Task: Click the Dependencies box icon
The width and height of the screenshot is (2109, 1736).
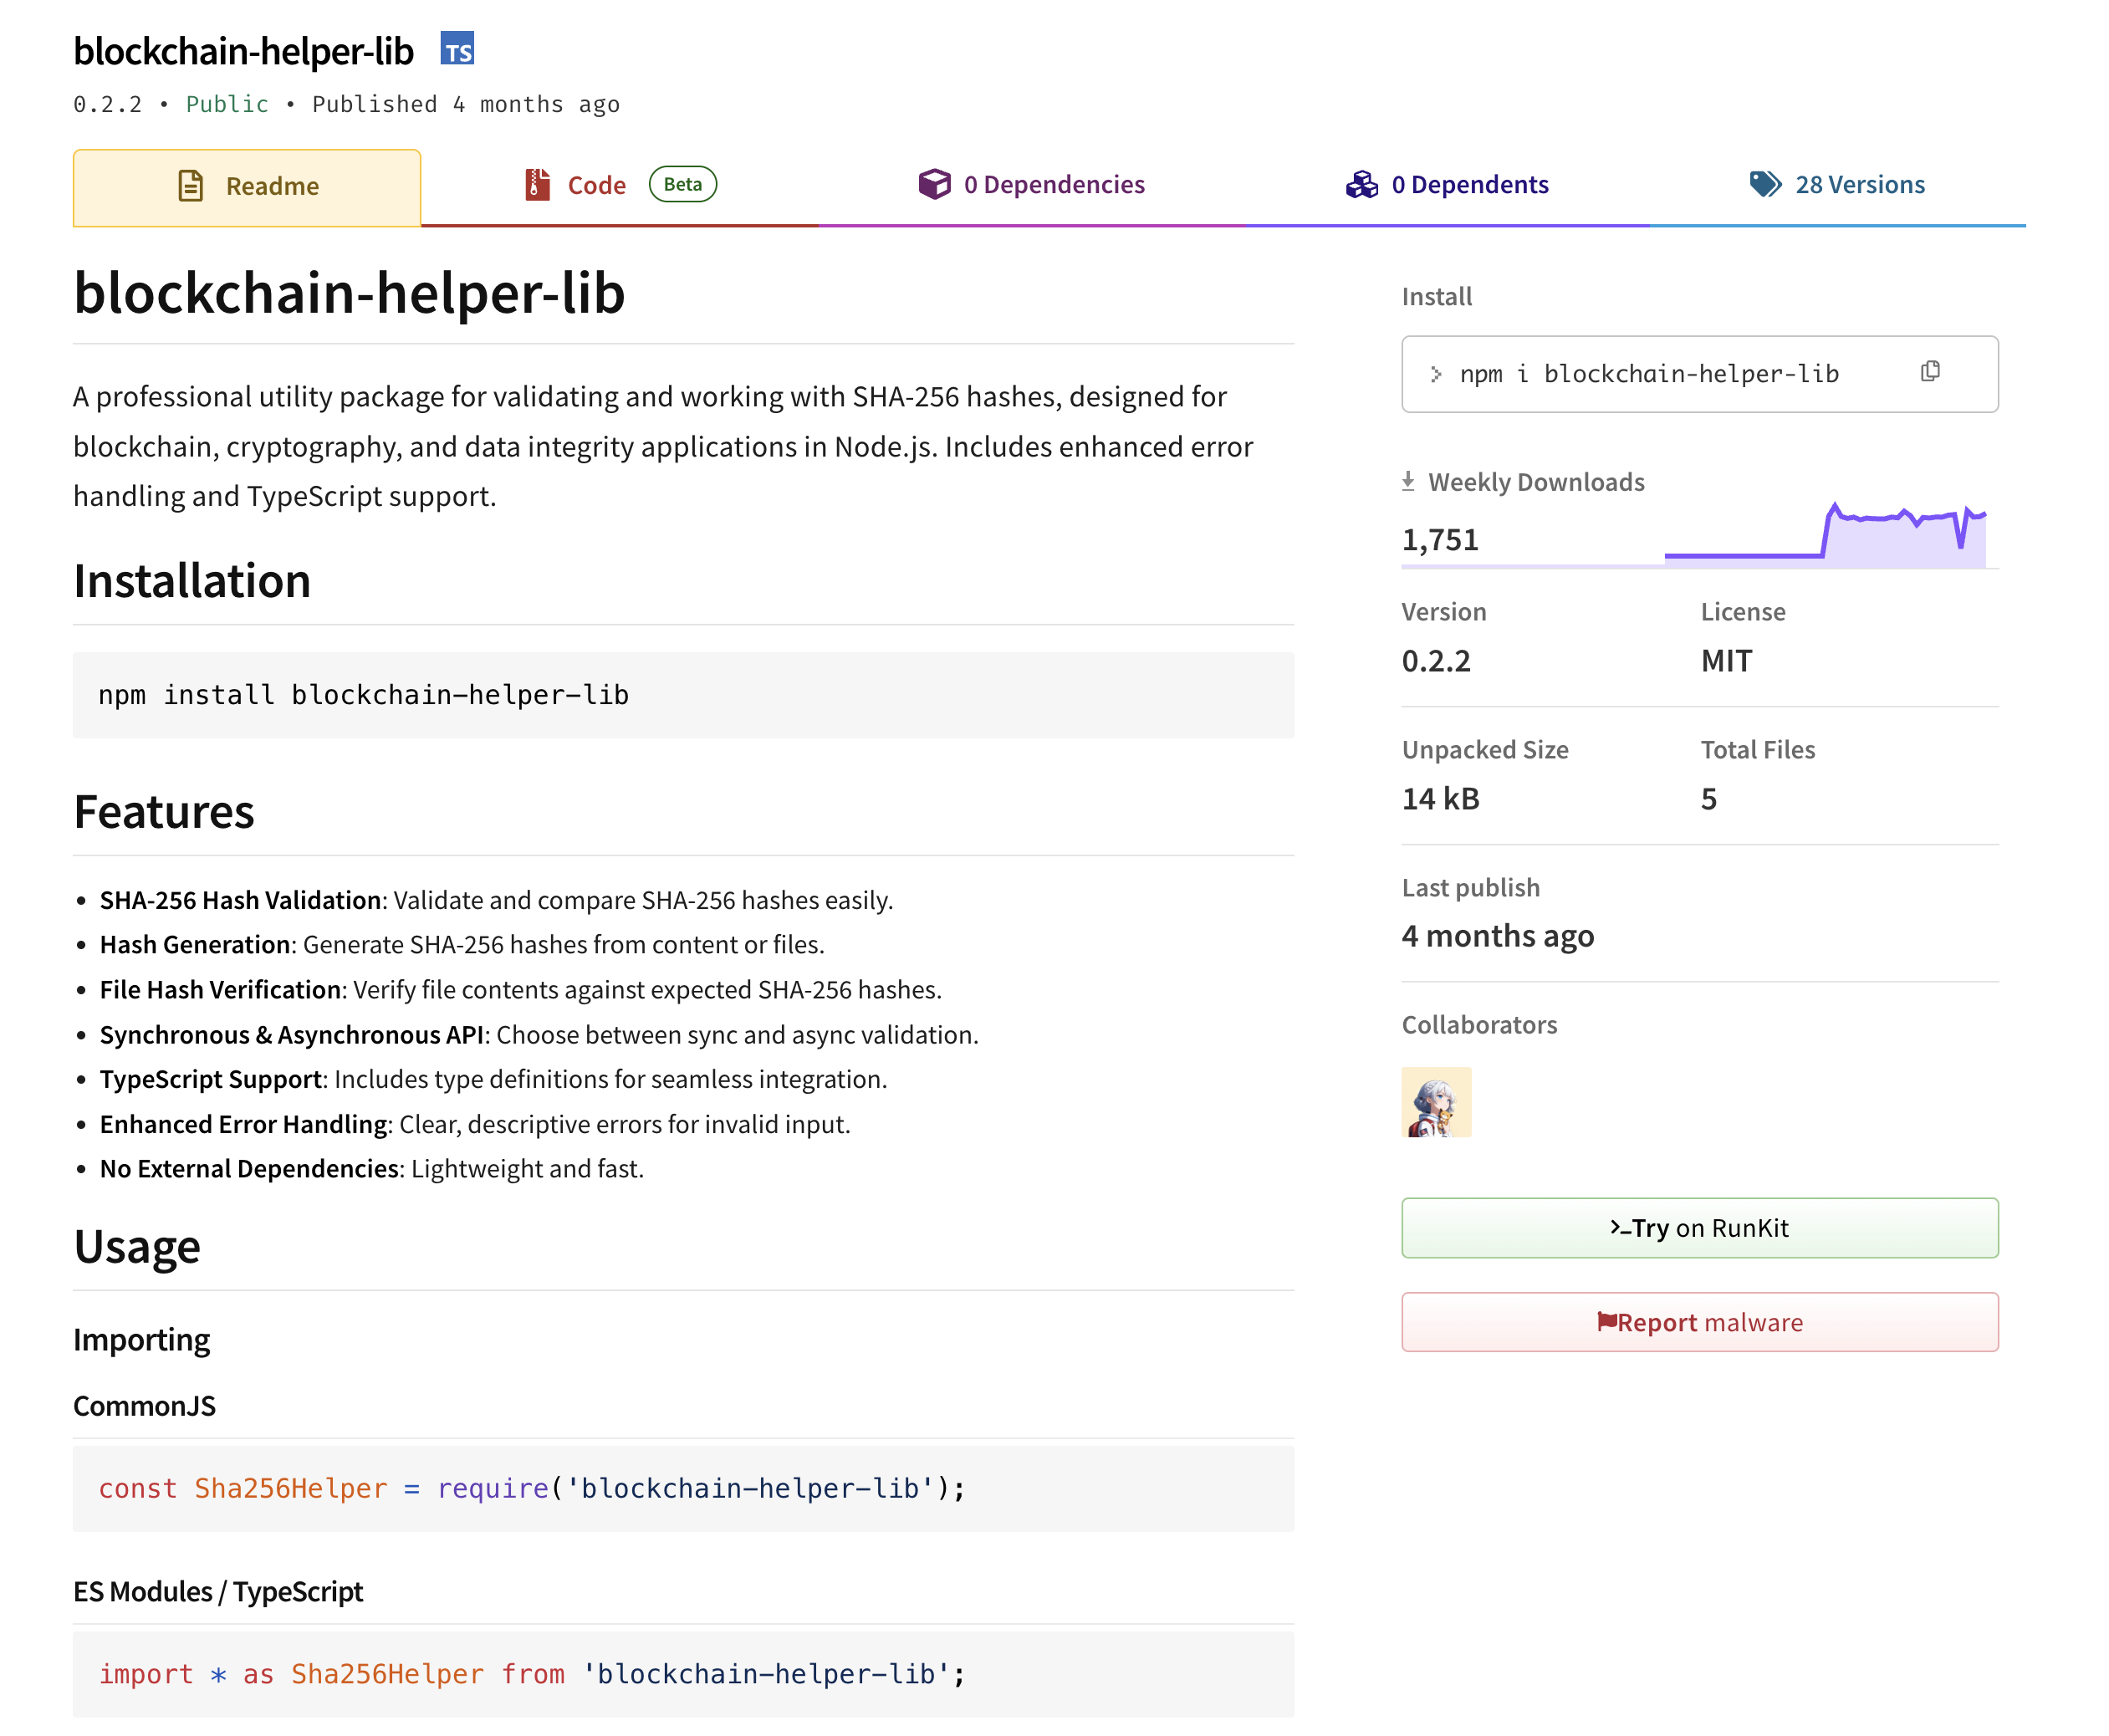Action: (934, 185)
